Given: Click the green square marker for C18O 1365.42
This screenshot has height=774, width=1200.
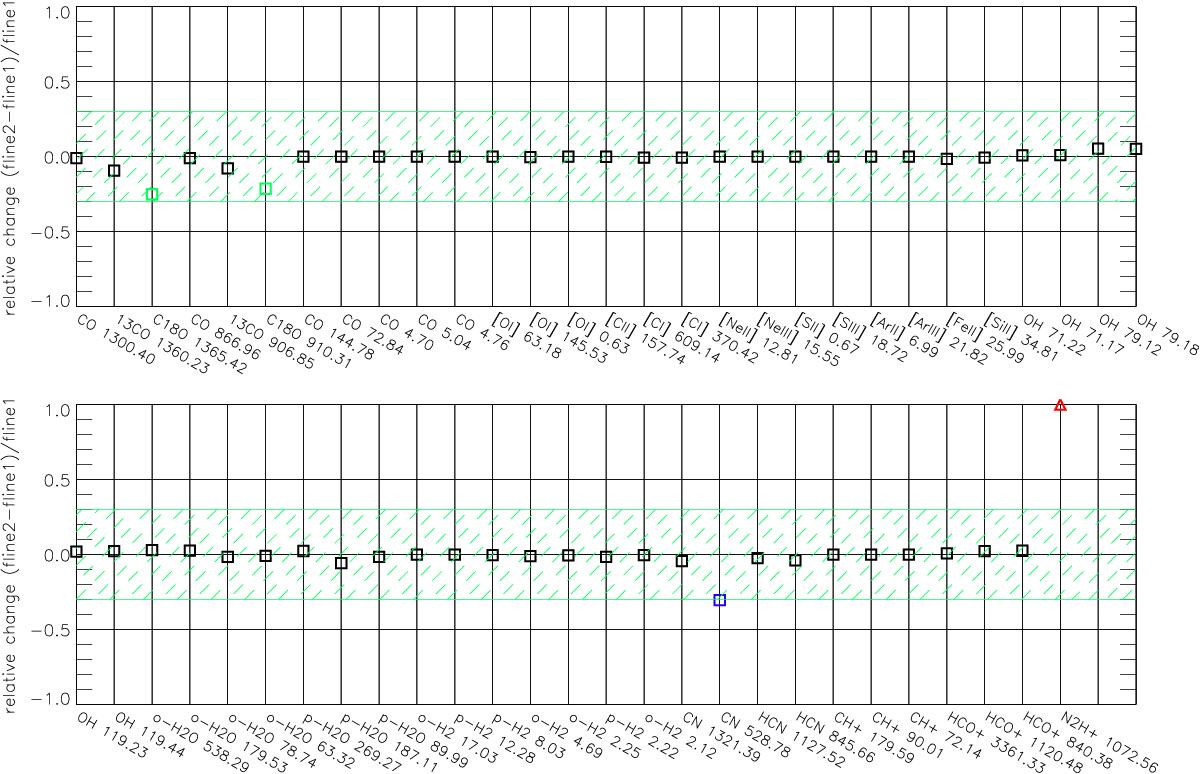Looking at the screenshot, I should (152, 194).
